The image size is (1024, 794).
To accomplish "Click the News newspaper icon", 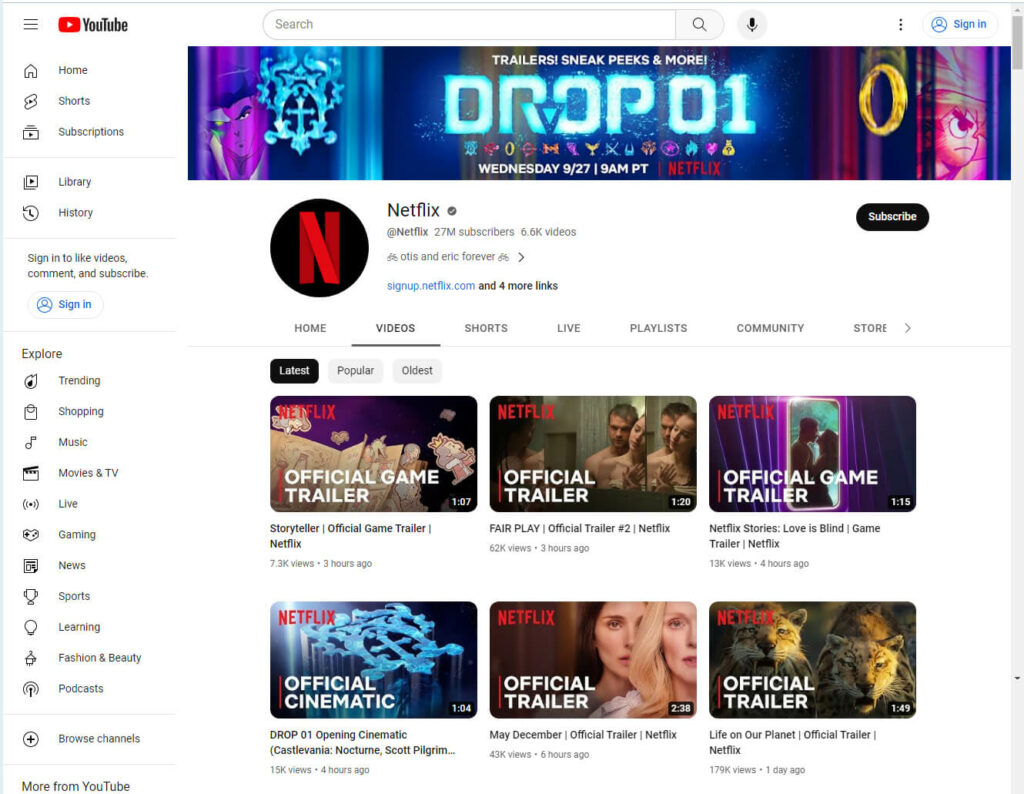I will click(31, 565).
